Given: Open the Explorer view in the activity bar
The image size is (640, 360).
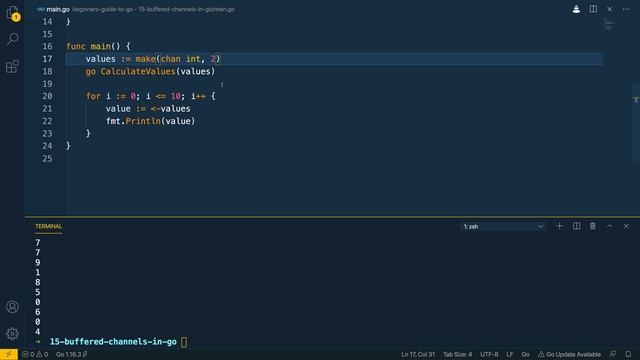Looking at the screenshot, I should tap(12, 13).
